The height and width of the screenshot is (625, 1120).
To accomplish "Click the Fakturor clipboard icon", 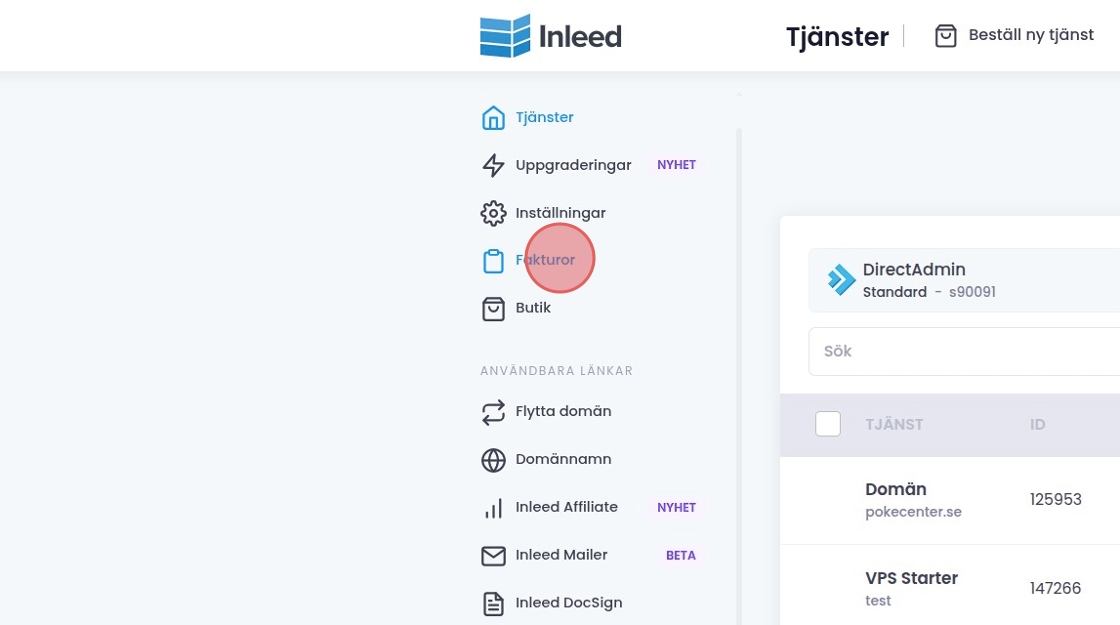I will (x=493, y=261).
